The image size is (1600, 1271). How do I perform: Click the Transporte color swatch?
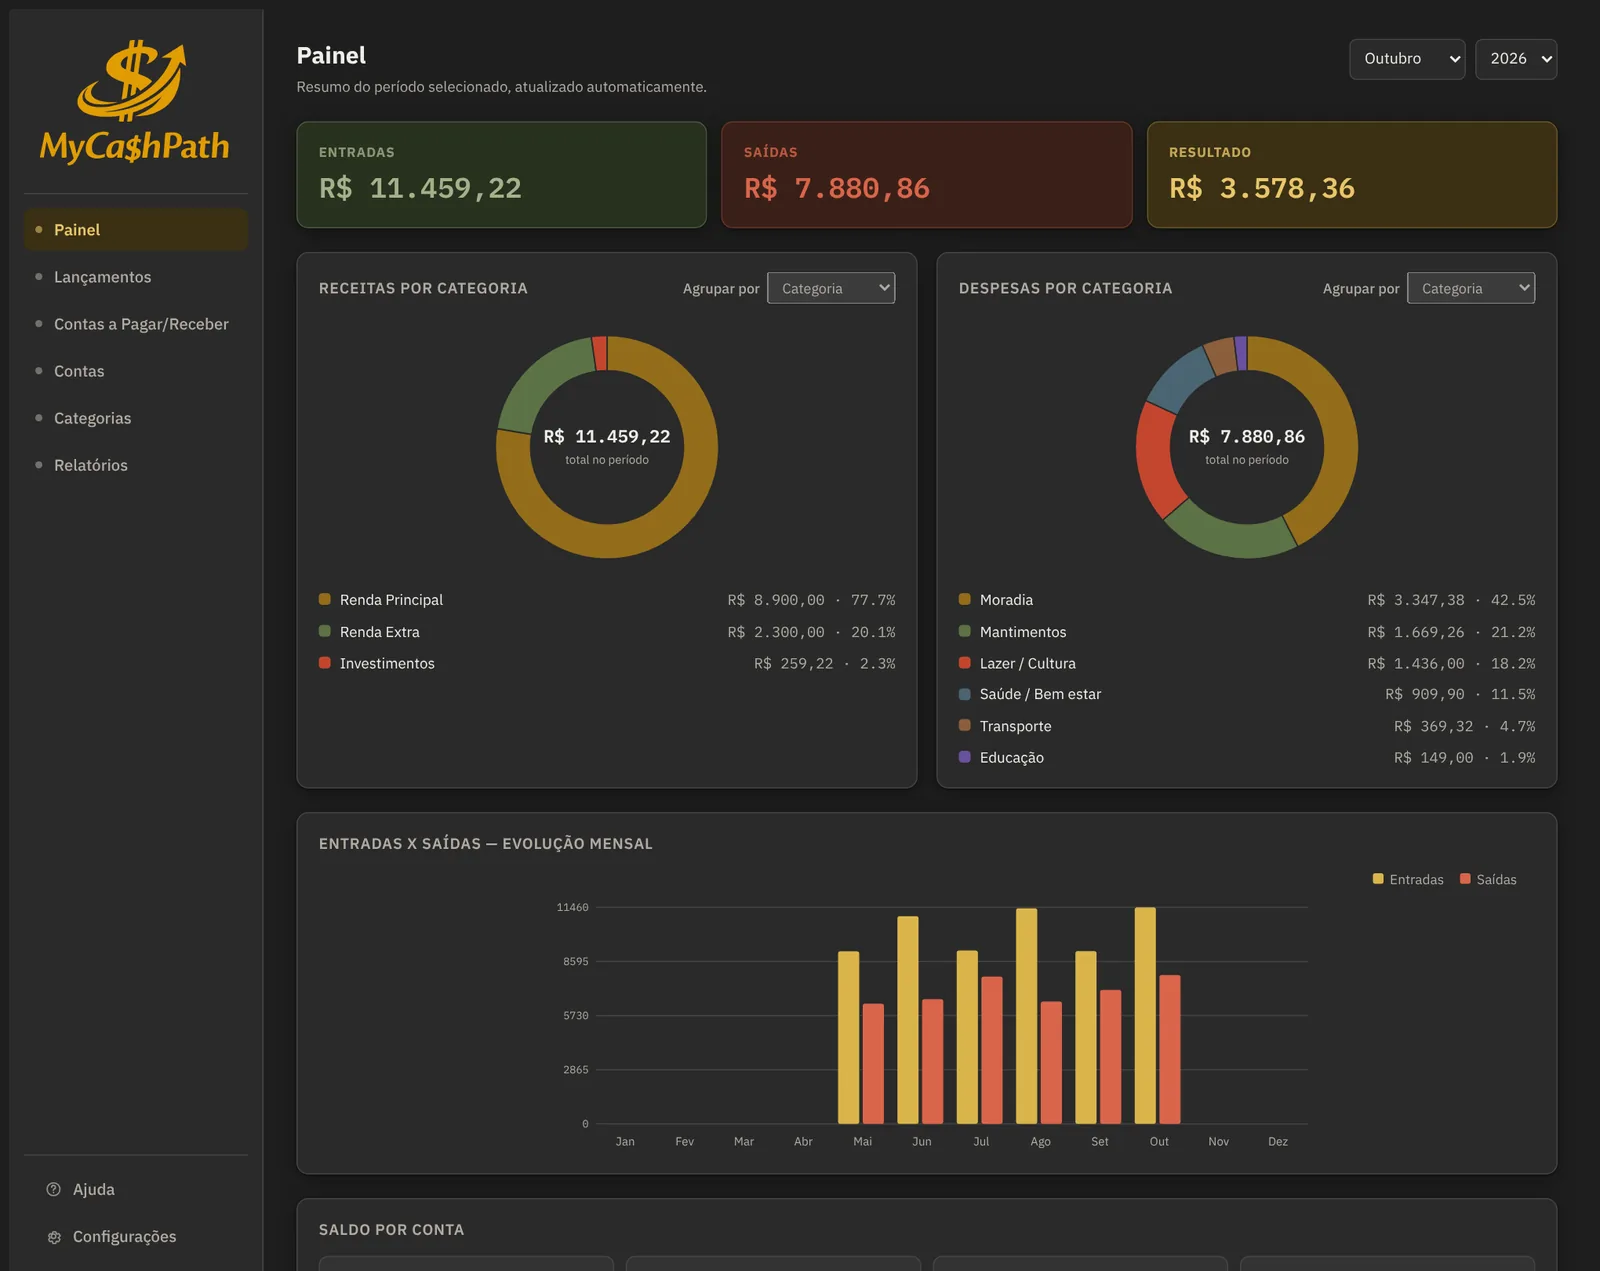(965, 725)
